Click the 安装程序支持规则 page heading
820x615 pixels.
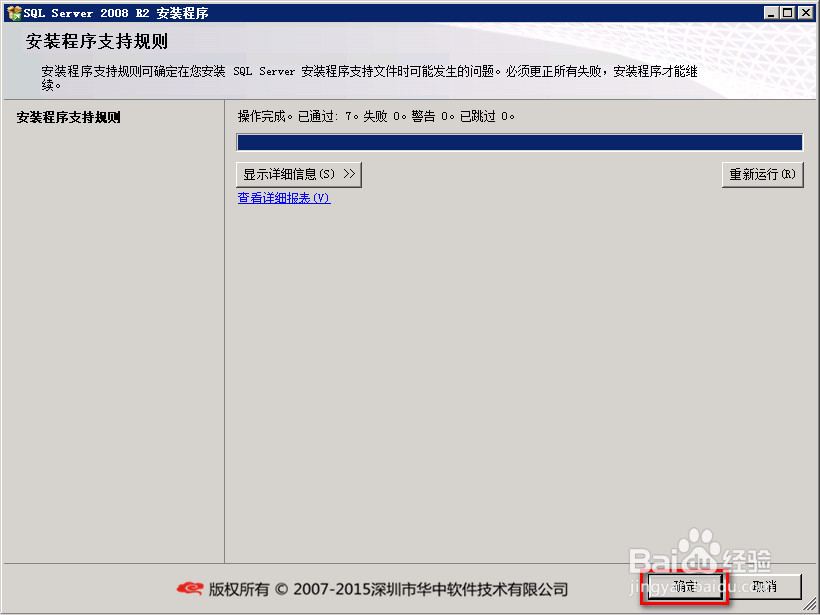[x=97, y=41]
